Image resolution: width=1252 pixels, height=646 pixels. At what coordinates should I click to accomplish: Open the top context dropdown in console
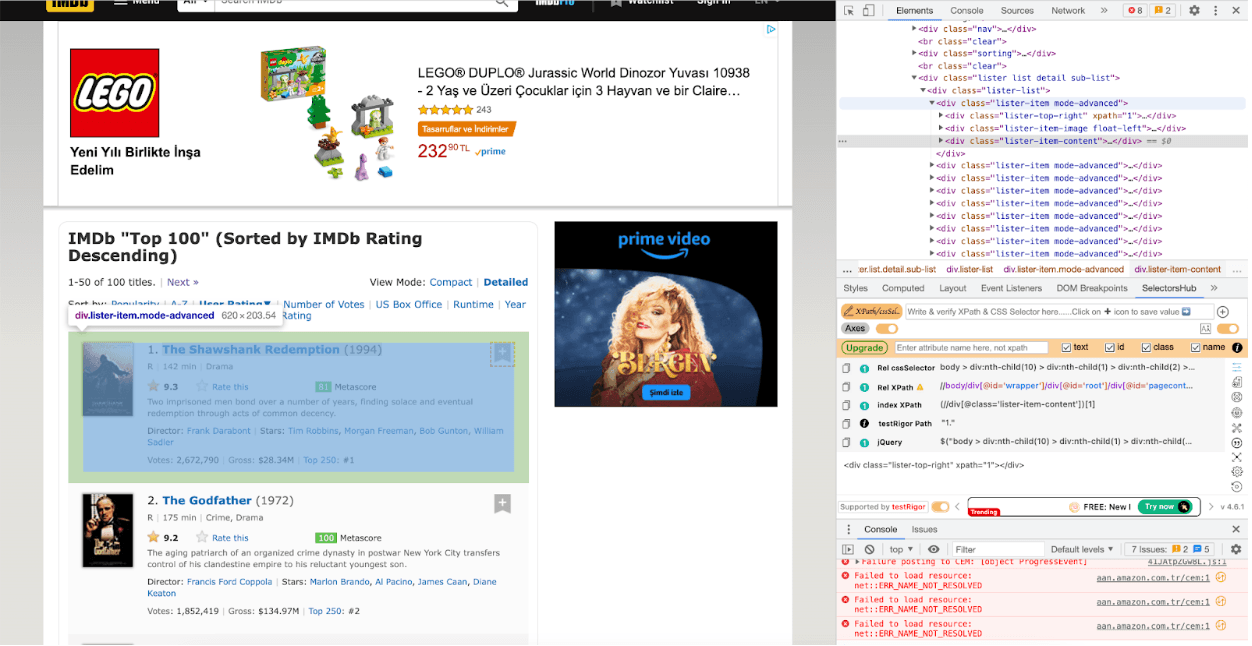pyautogui.click(x=901, y=549)
